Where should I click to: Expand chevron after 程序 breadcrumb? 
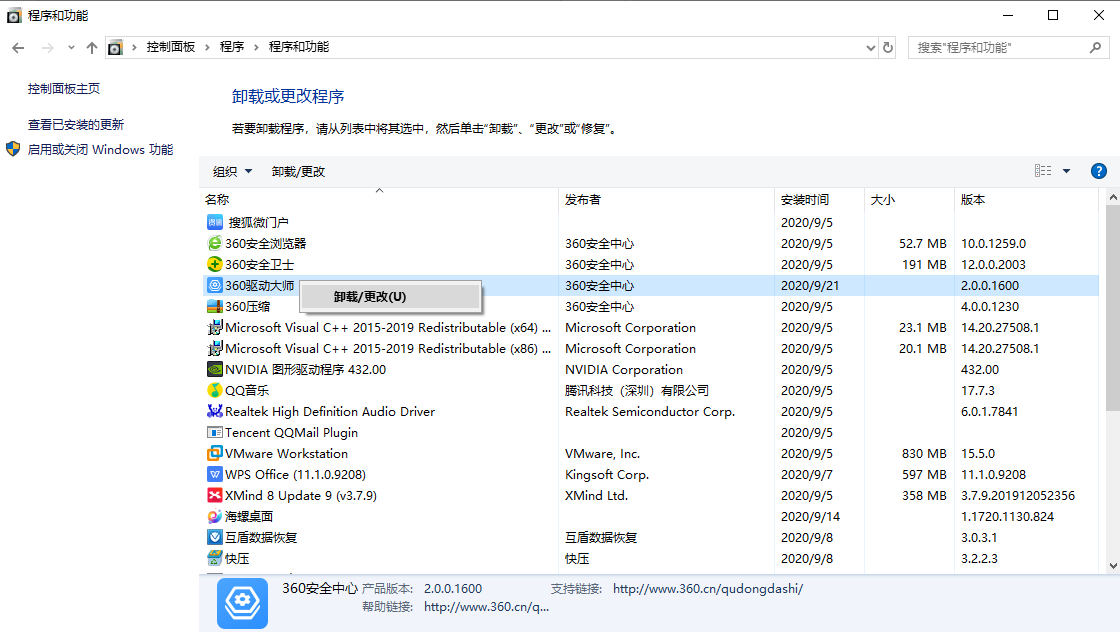[256, 47]
